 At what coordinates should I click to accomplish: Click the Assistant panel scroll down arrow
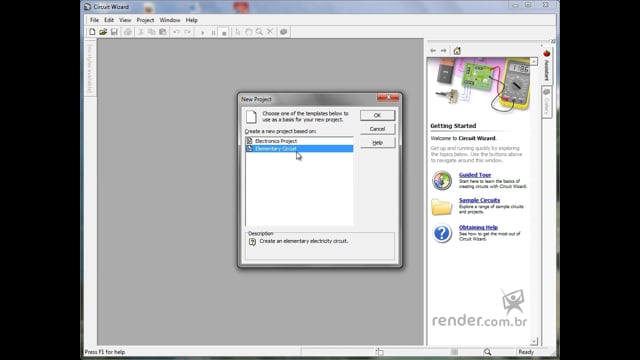coord(534,341)
